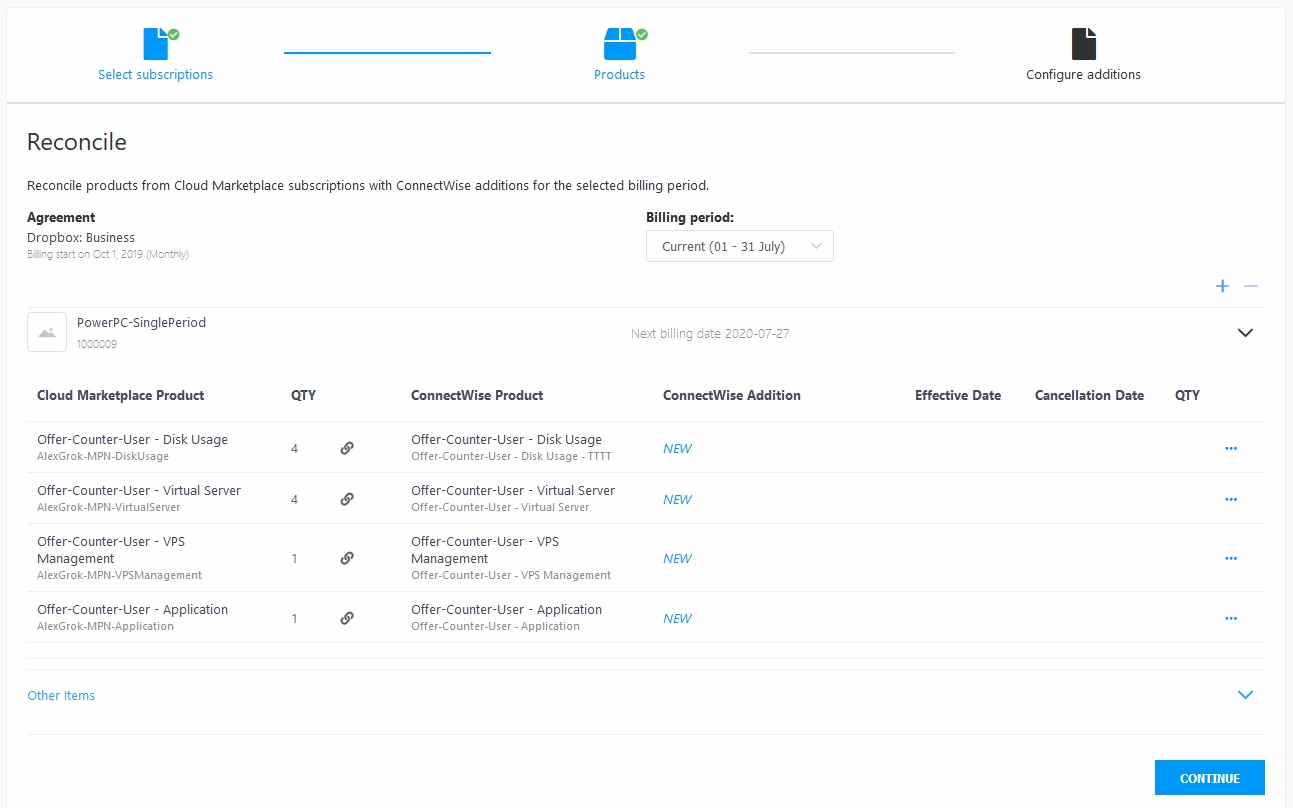Expand the Other Items section chevron
The height and width of the screenshot is (808, 1293).
[x=1245, y=695]
